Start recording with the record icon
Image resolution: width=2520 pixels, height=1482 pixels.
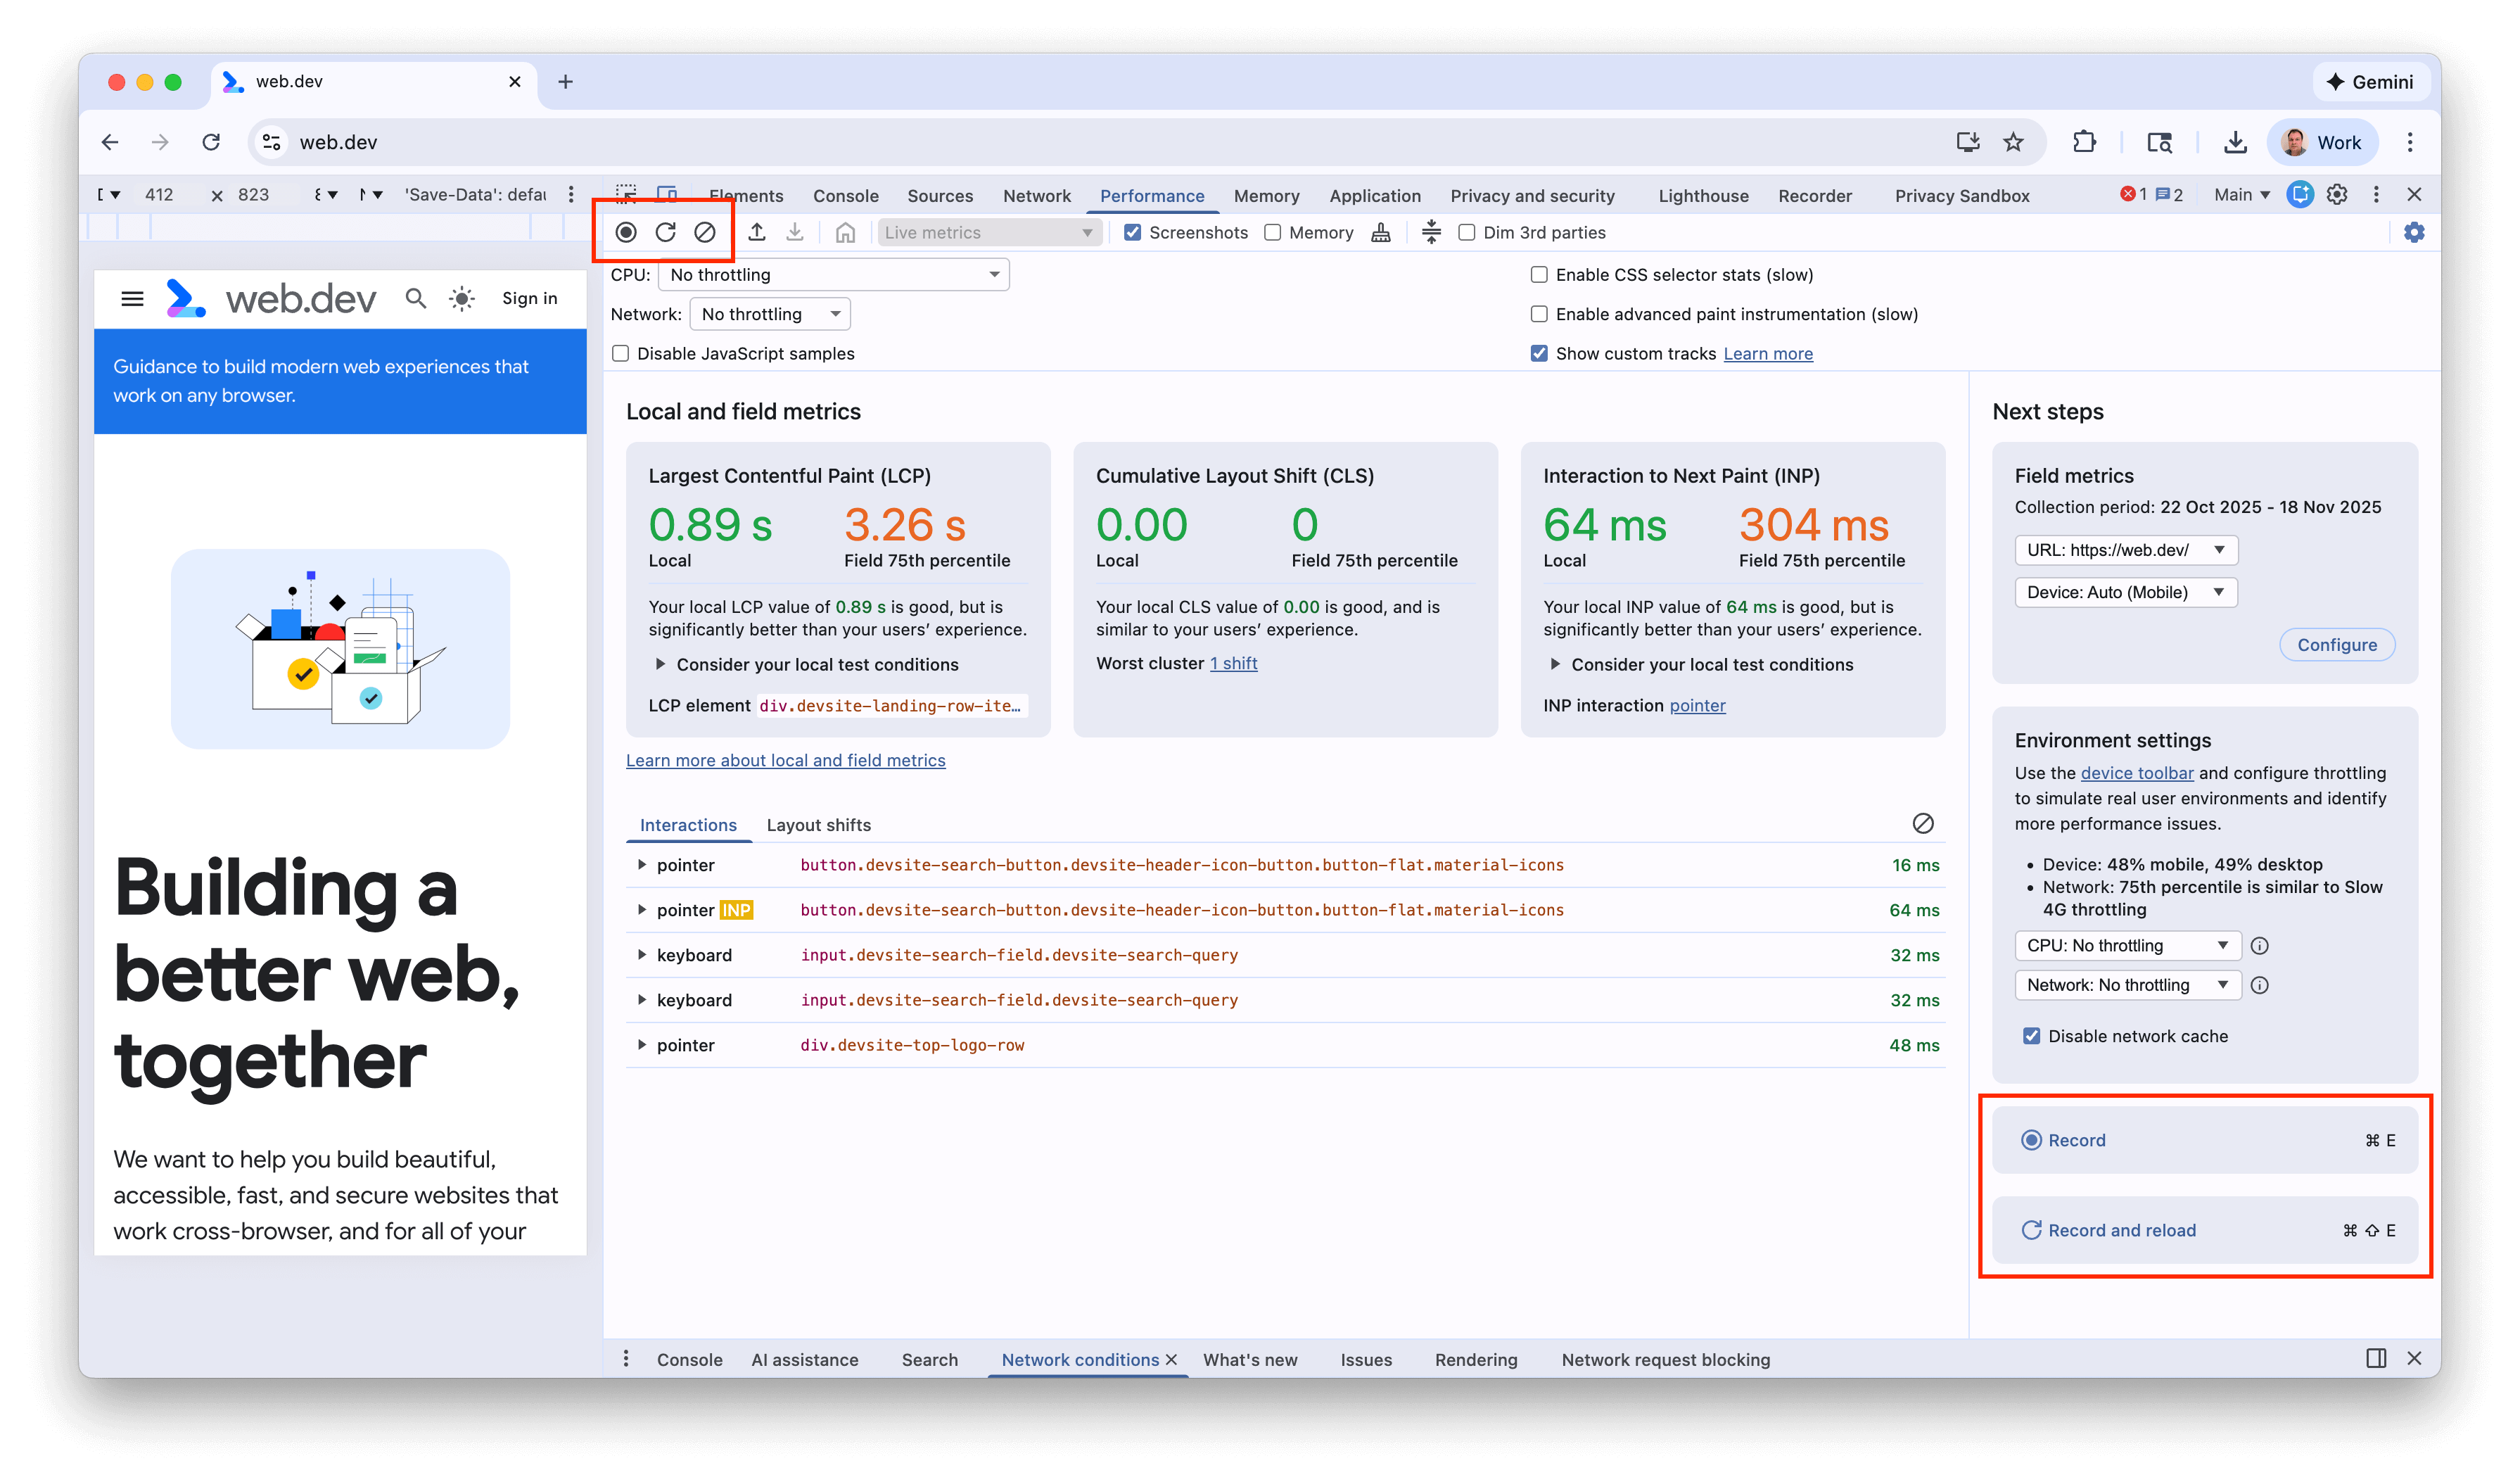(x=626, y=232)
